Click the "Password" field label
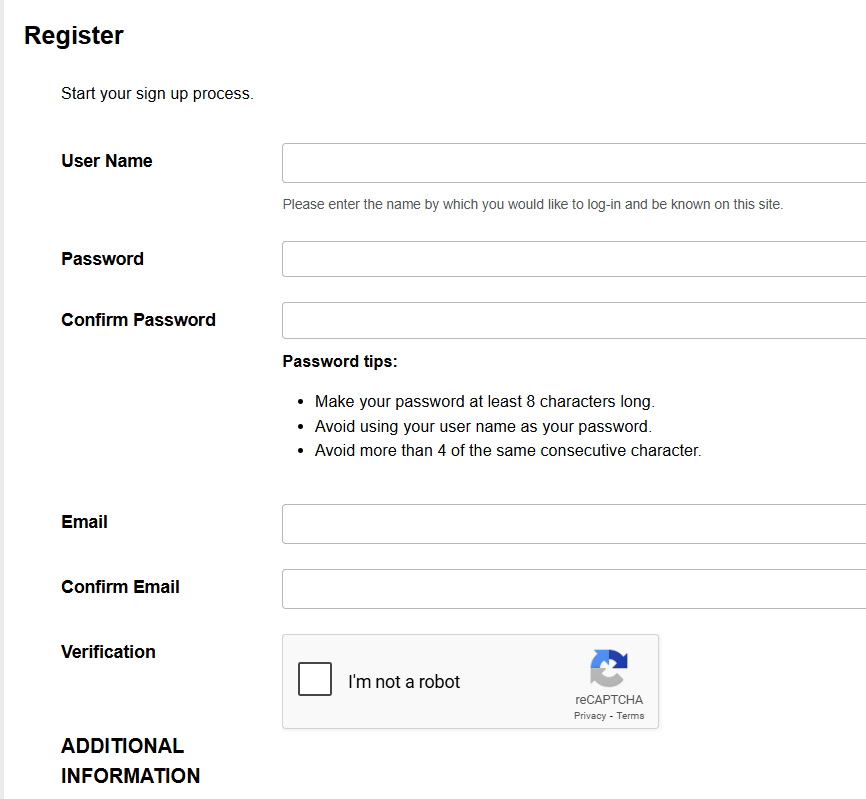866x799 pixels. point(102,259)
